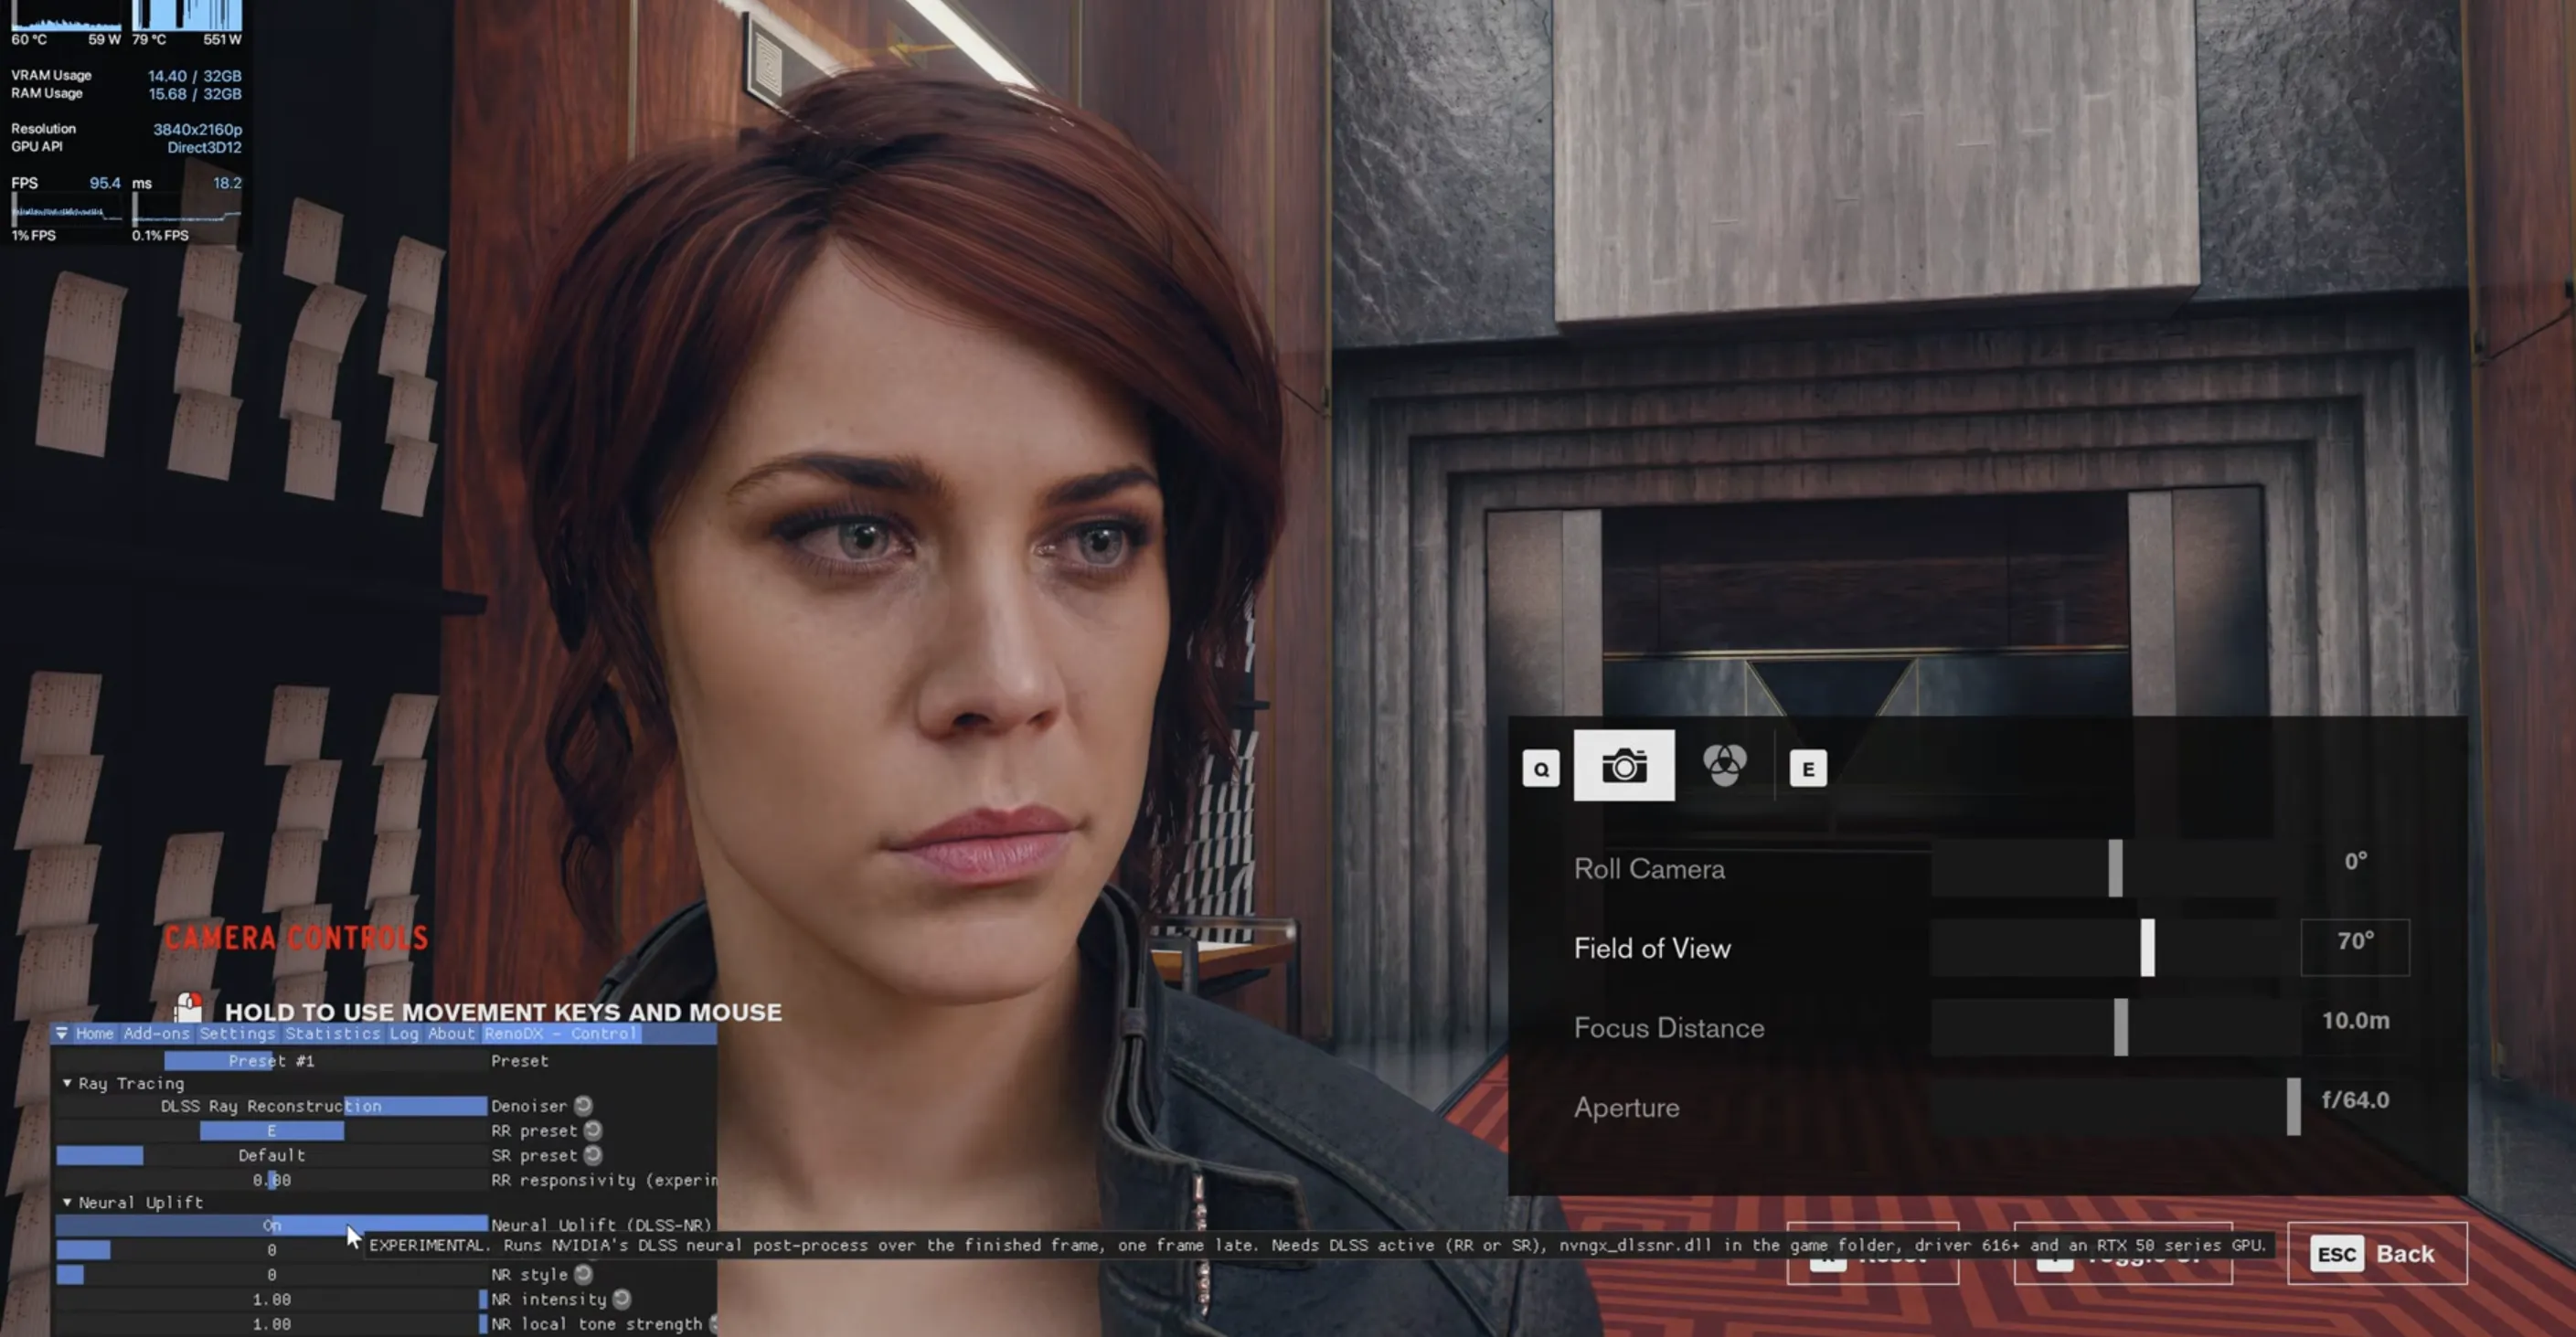
Task: Click the FPS 95.4 readout
Action: coord(65,183)
